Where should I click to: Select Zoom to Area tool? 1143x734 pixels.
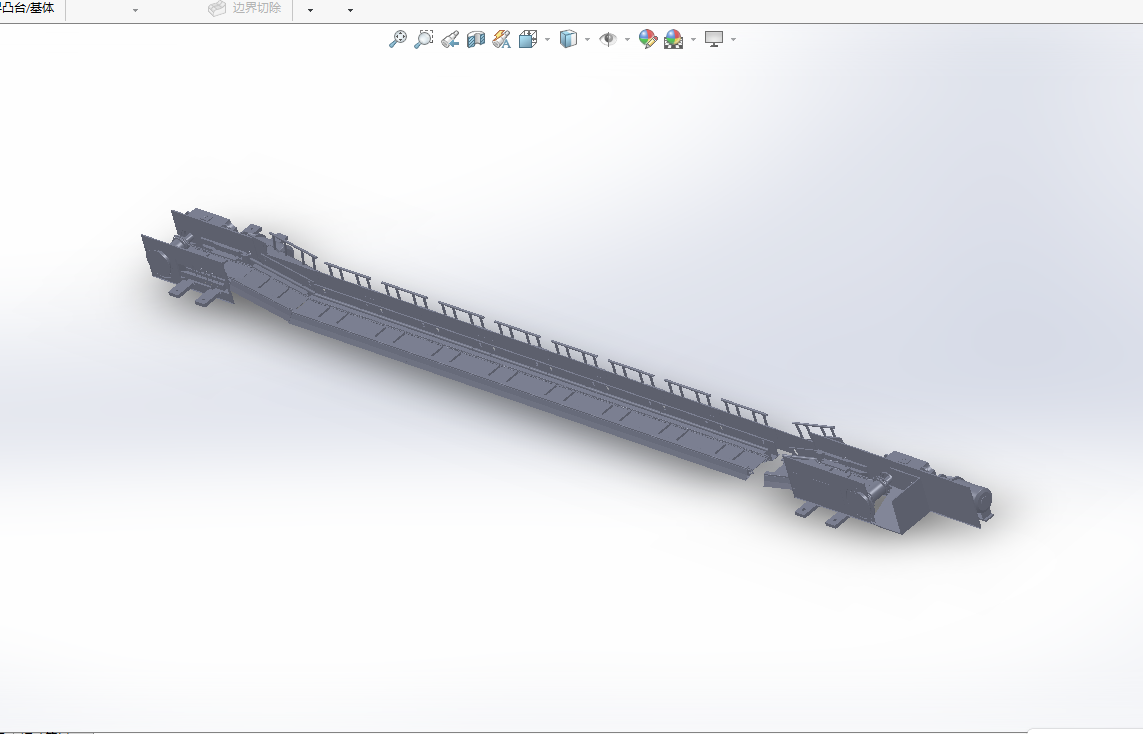pos(424,39)
